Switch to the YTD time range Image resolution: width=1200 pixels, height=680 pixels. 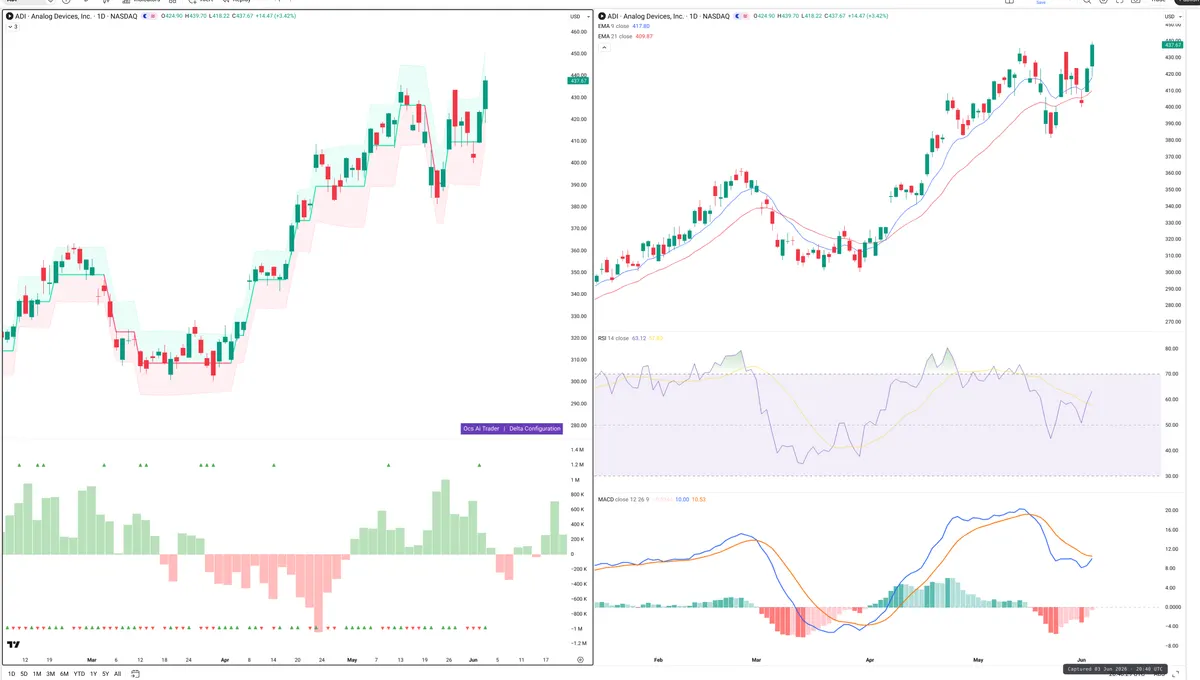tap(79, 674)
